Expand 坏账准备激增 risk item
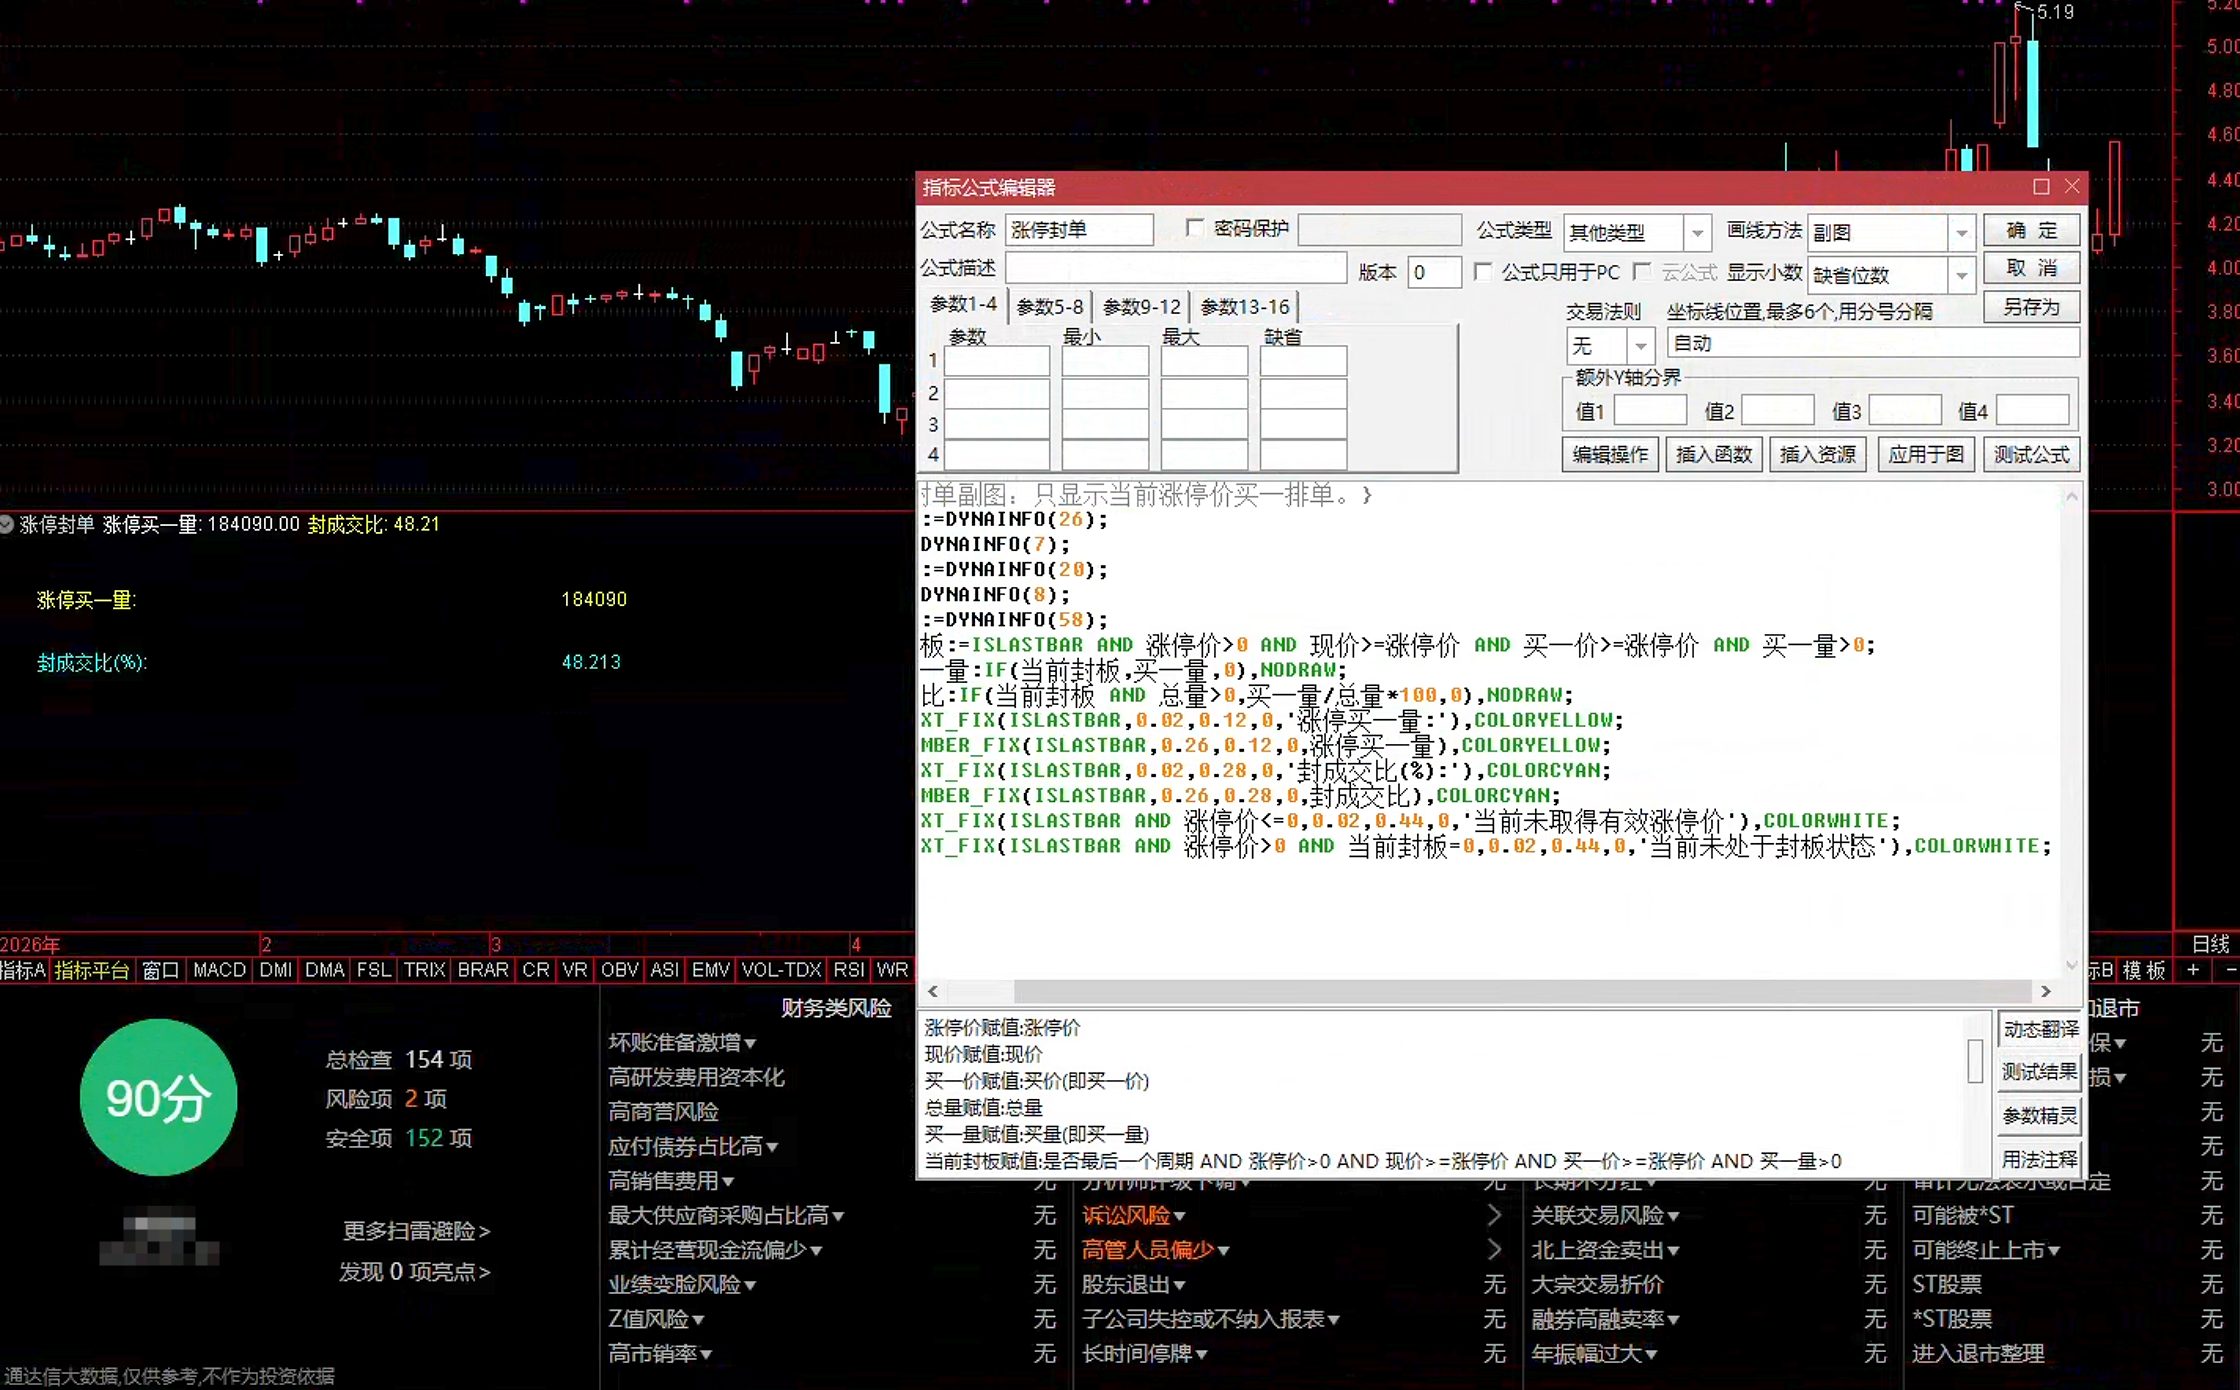The width and height of the screenshot is (2240, 1390). point(751,1043)
